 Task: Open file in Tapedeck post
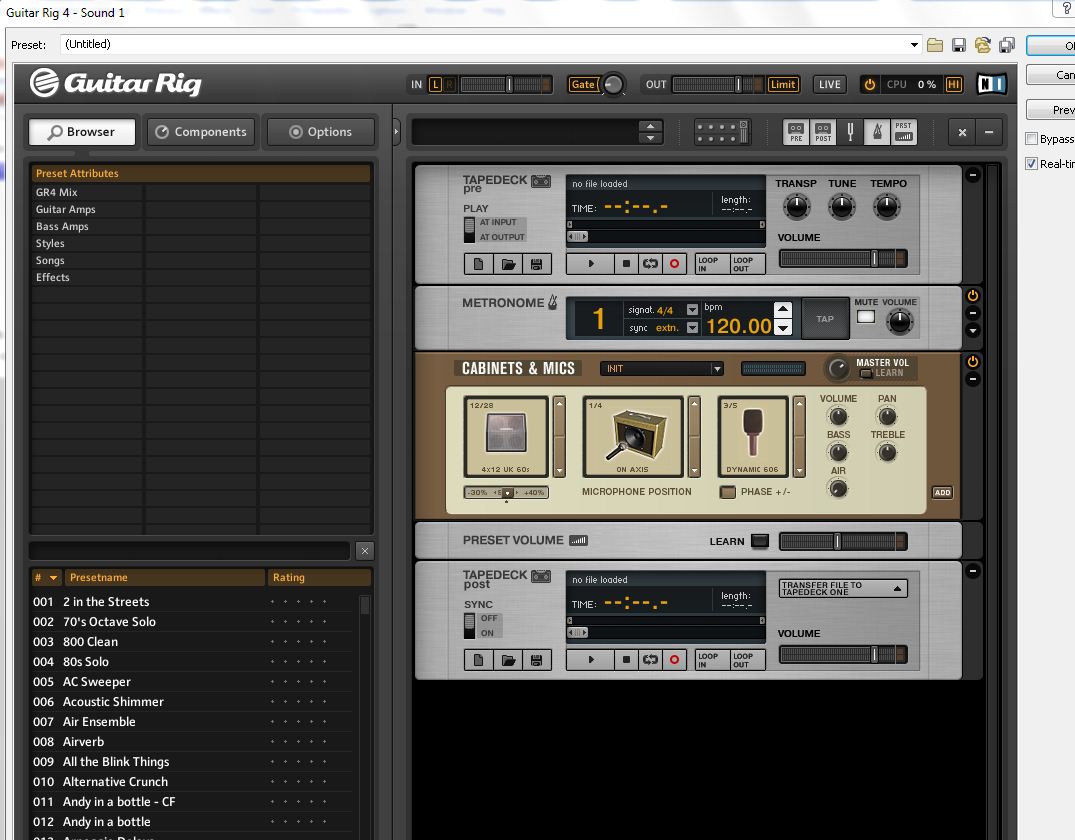(508, 660)
